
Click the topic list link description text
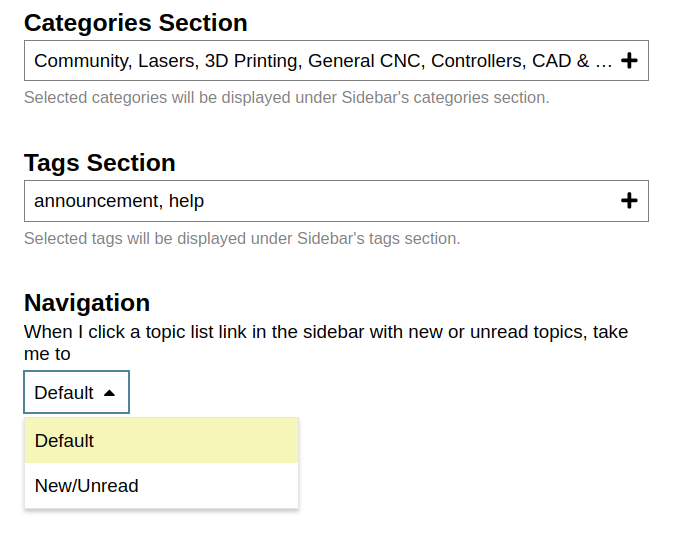[x=326, y=343]
